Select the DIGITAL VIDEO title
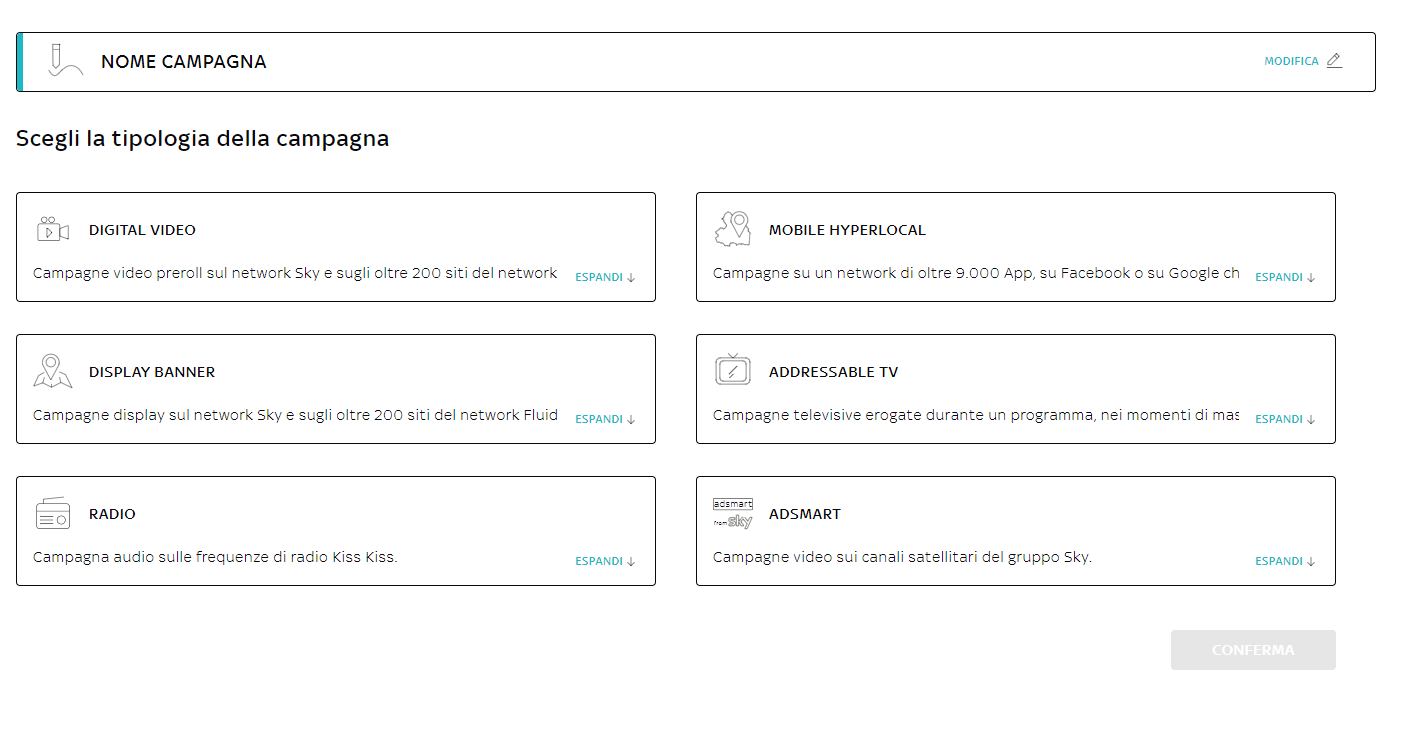Image resolution: width=1405 pixels, height=733 pixels. point(142,230)
